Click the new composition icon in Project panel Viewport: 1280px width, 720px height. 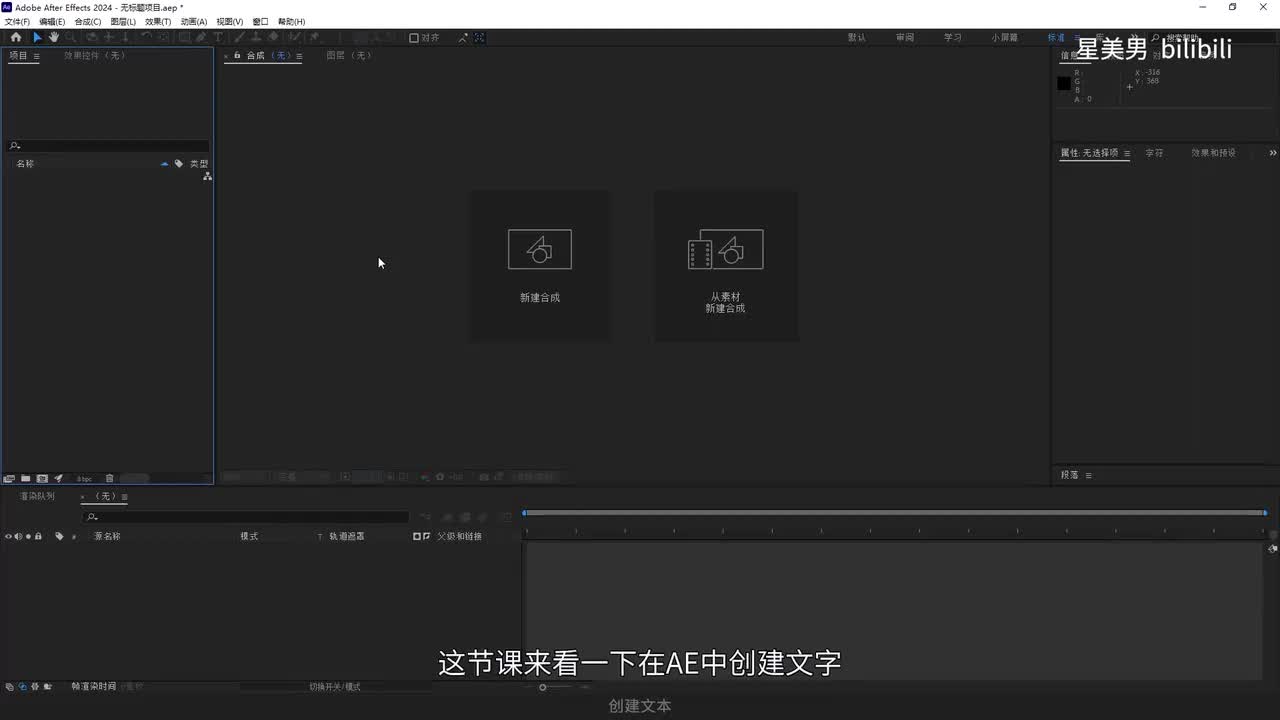click(x=42, y=478)
